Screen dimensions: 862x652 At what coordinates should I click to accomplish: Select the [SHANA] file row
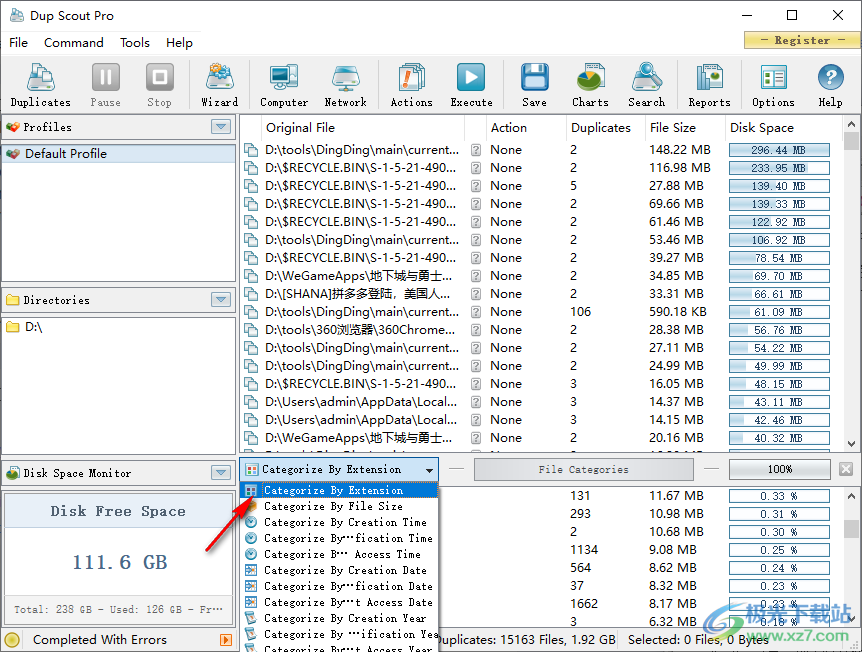click(x=541, y=294)
